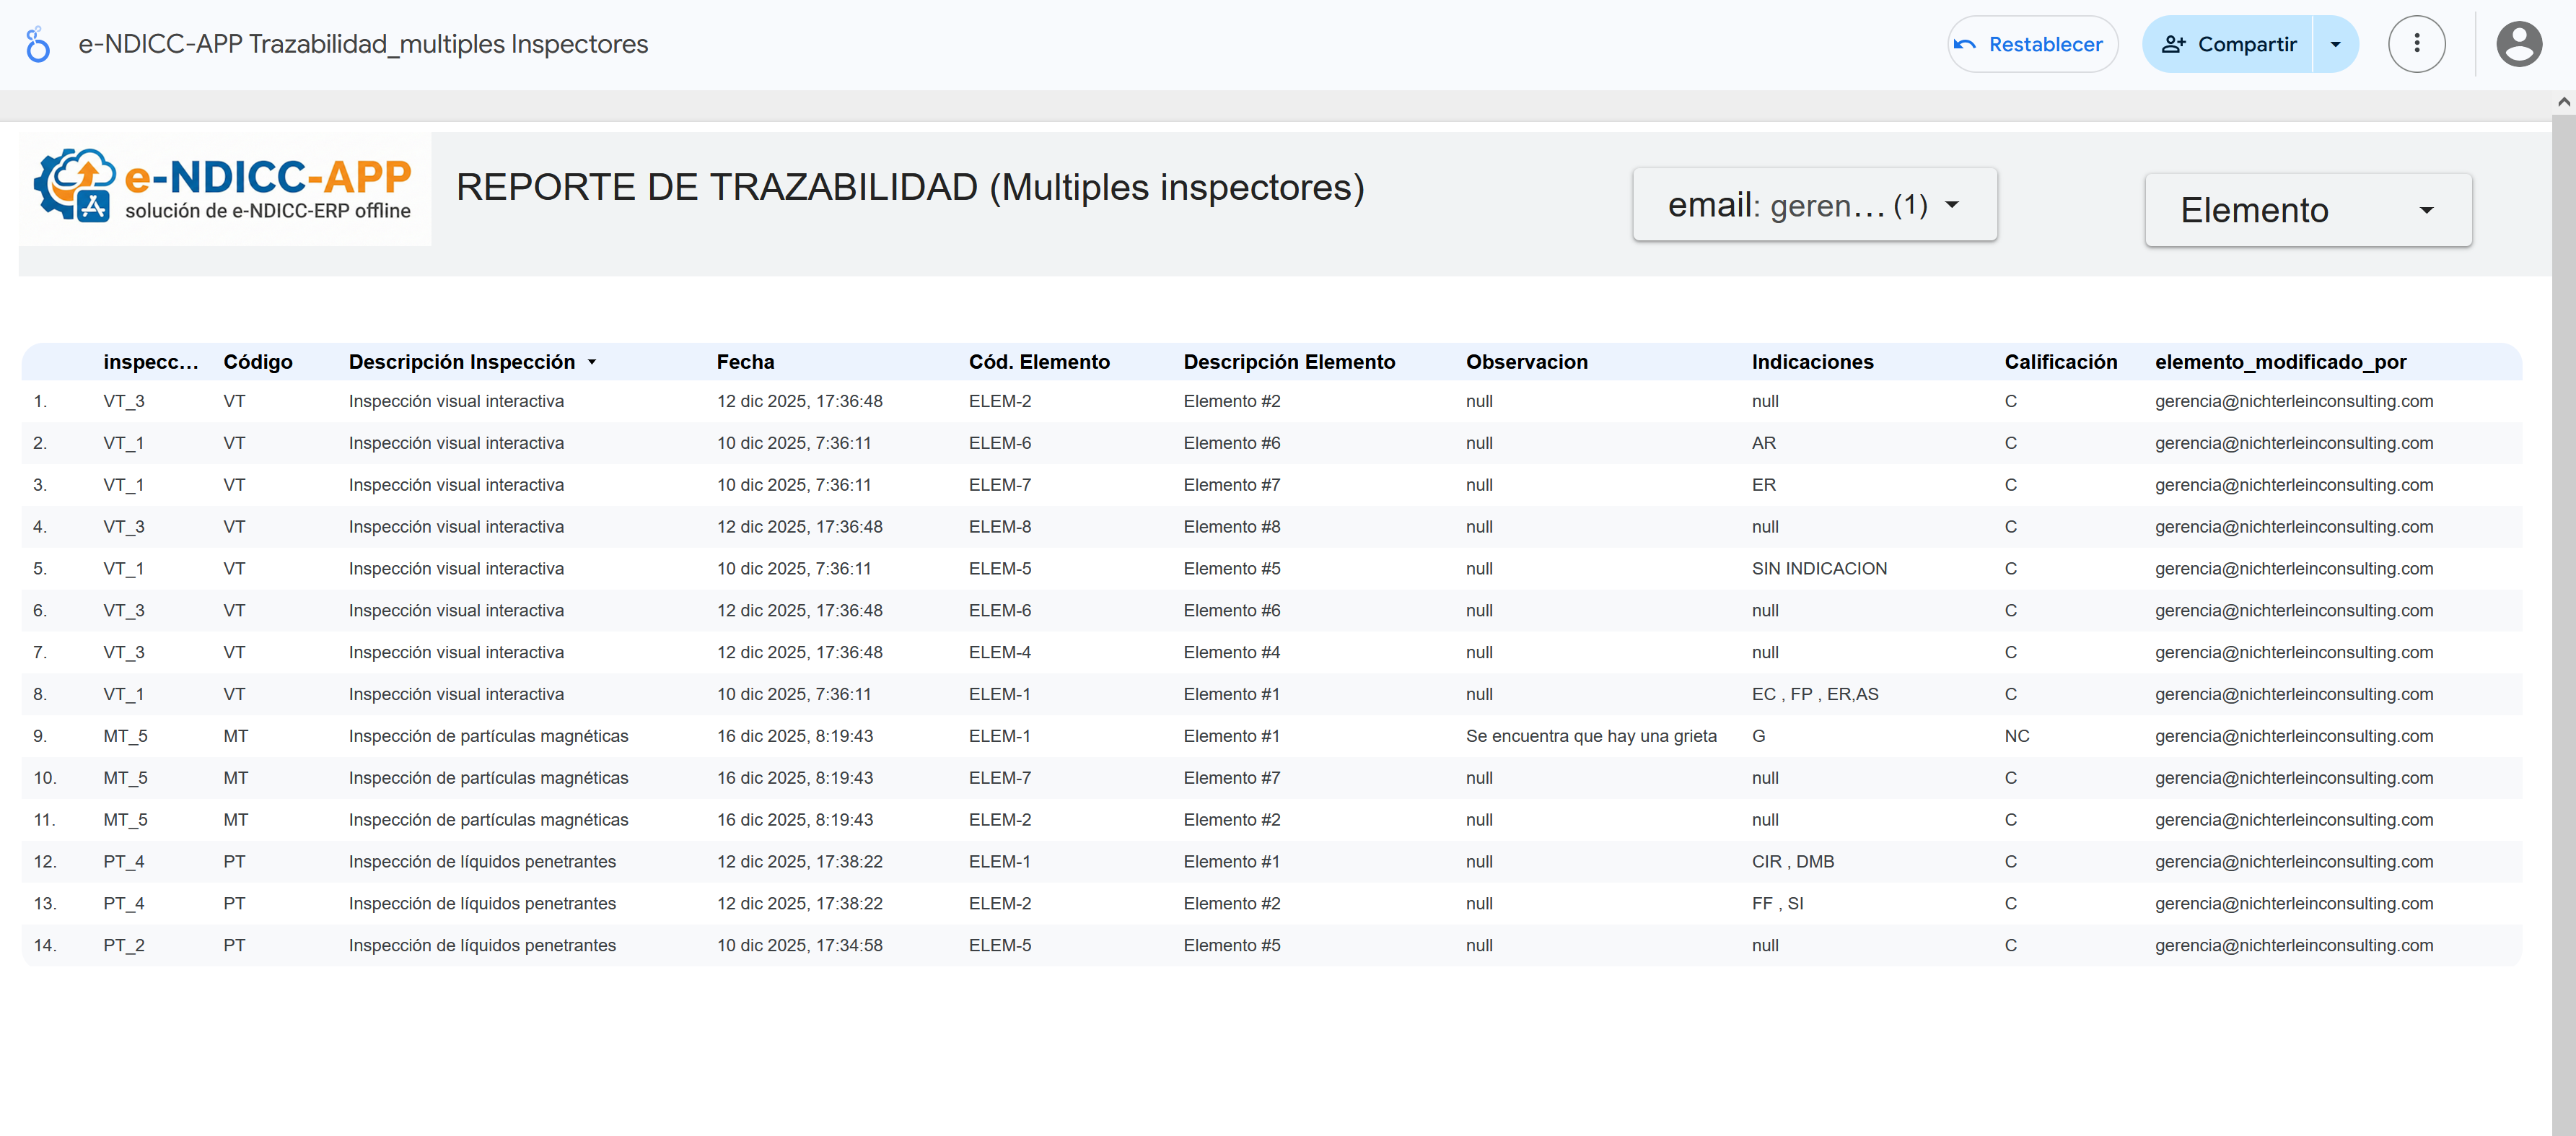This screenshot has height=1136, width=2576.
Task: Open the Compartir dropdown arrow
Action: click(x=2335, y=44)
